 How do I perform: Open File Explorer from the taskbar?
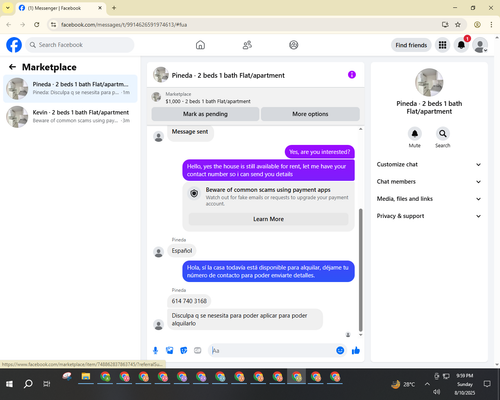coord(86,377)
